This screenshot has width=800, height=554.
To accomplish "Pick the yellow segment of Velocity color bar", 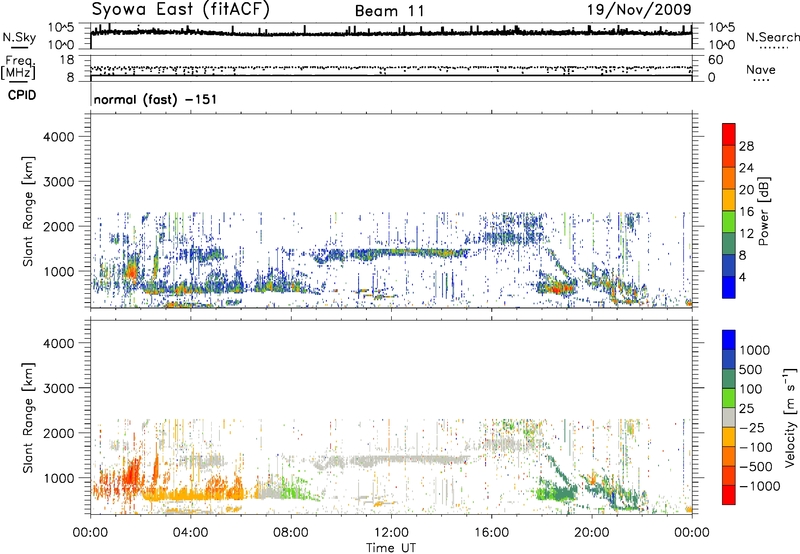I will (729, 437).
